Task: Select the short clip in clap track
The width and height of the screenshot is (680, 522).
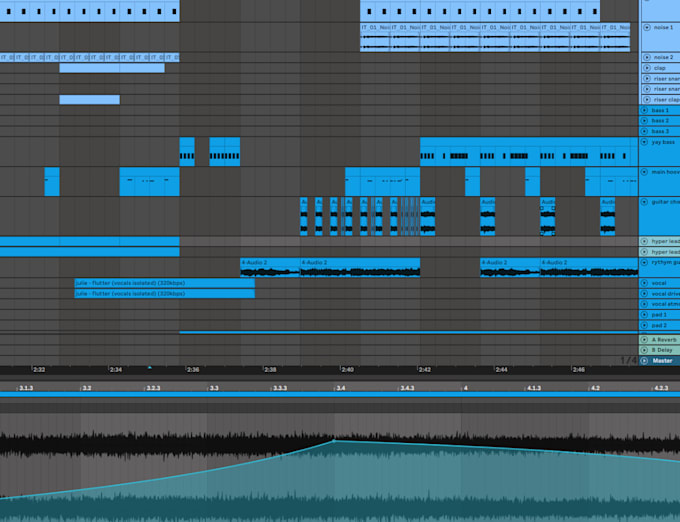Action: 112,68
